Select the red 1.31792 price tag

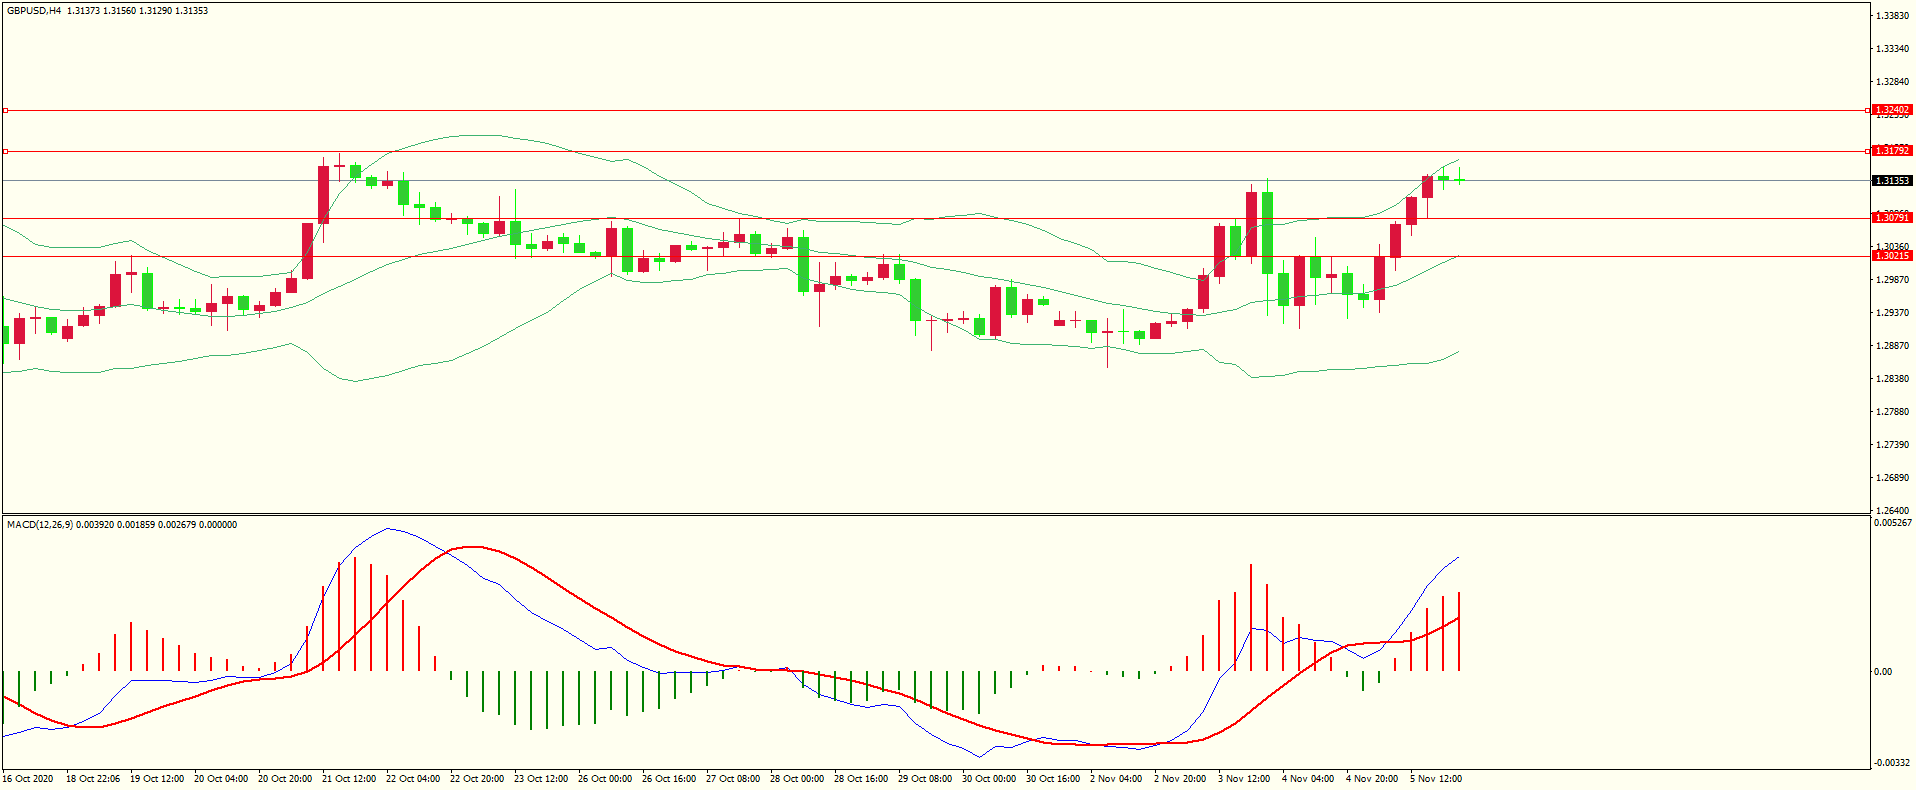point(1892,151)
